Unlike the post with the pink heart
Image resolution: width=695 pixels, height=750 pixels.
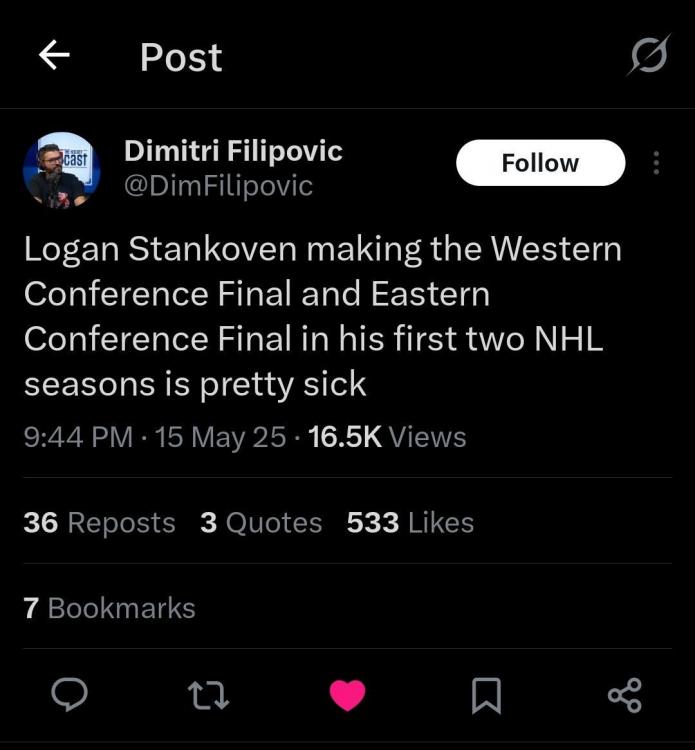point(347,695)
